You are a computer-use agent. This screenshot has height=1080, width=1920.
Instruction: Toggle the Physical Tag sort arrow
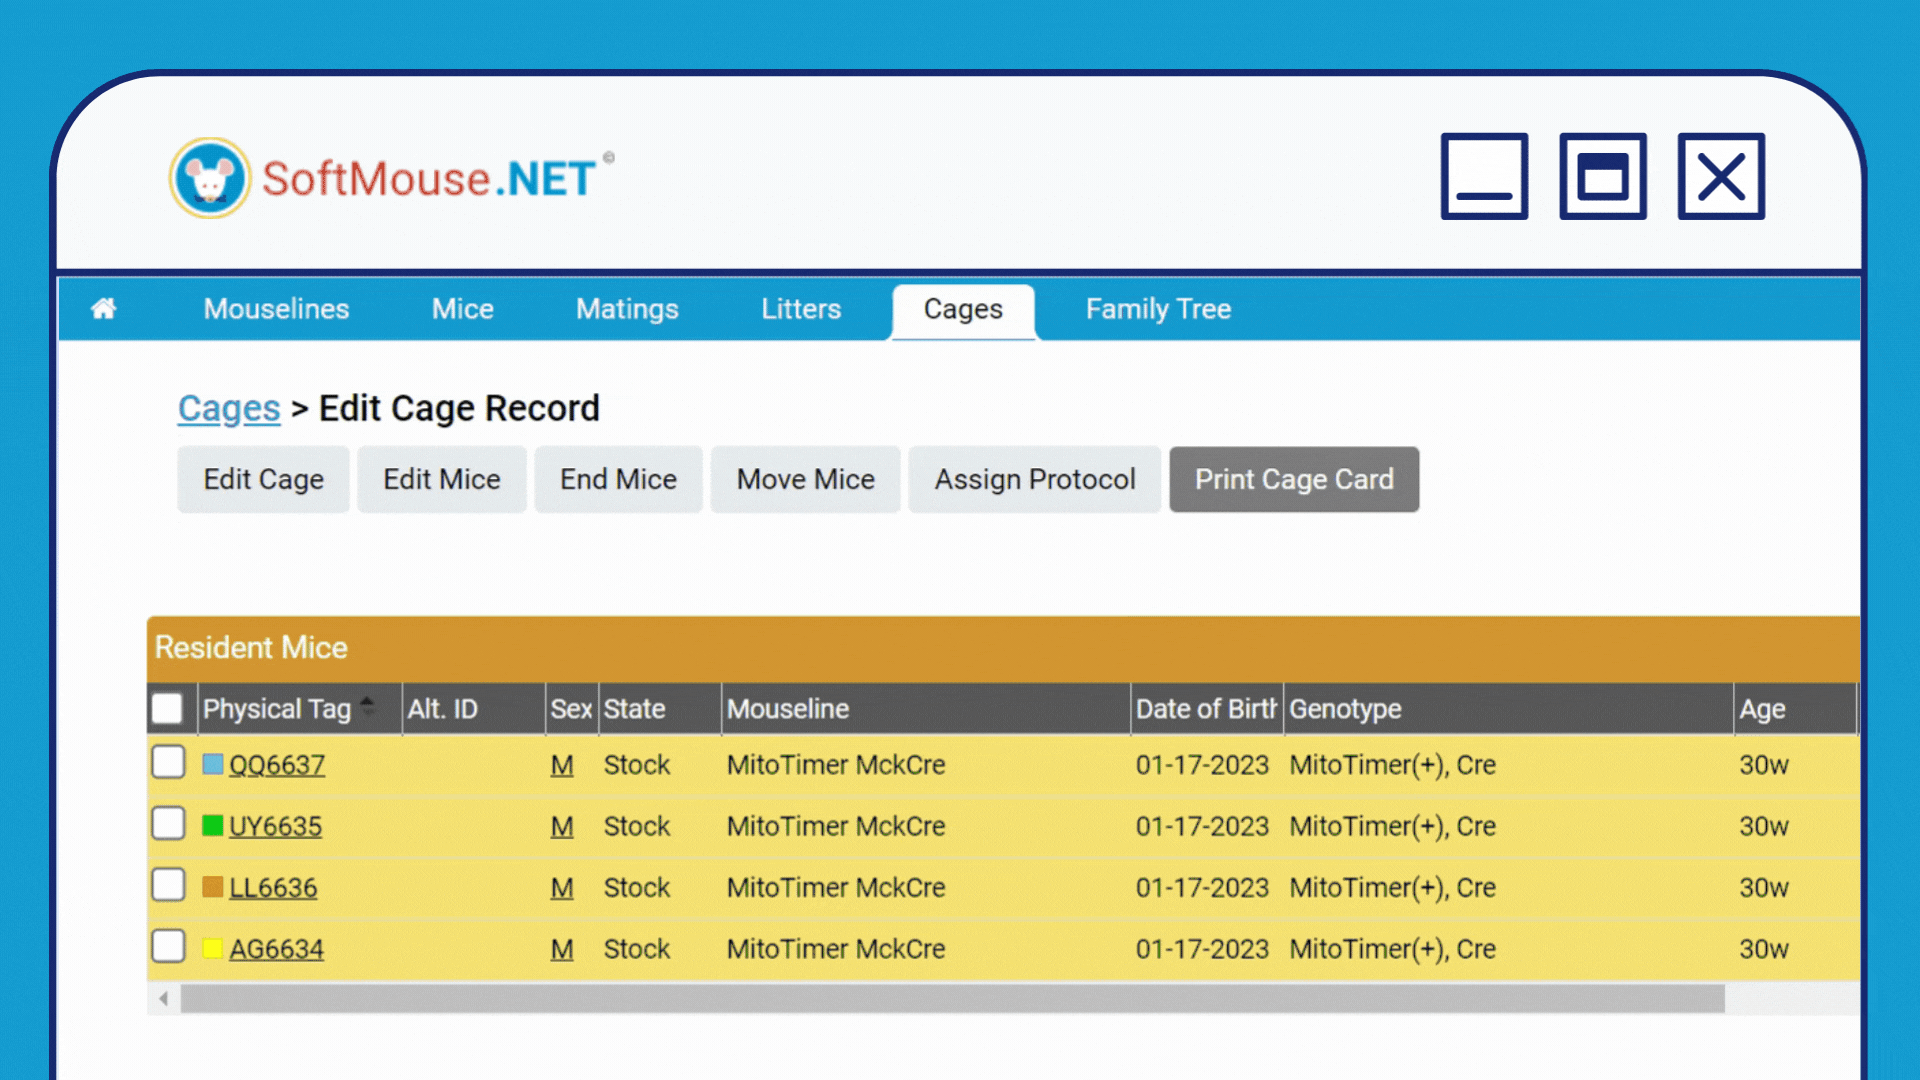tap(368, 706)
